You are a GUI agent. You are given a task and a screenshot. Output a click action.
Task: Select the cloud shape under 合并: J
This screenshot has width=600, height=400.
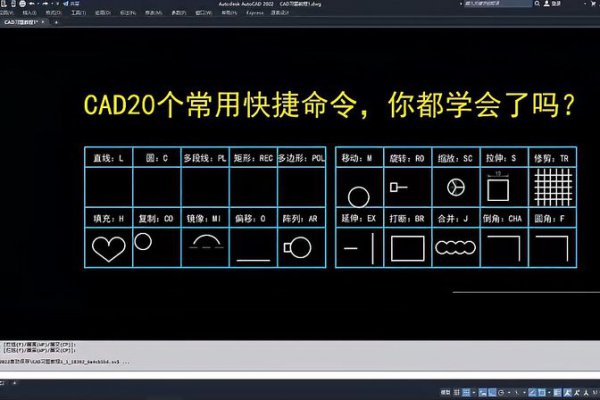(455, 248)
